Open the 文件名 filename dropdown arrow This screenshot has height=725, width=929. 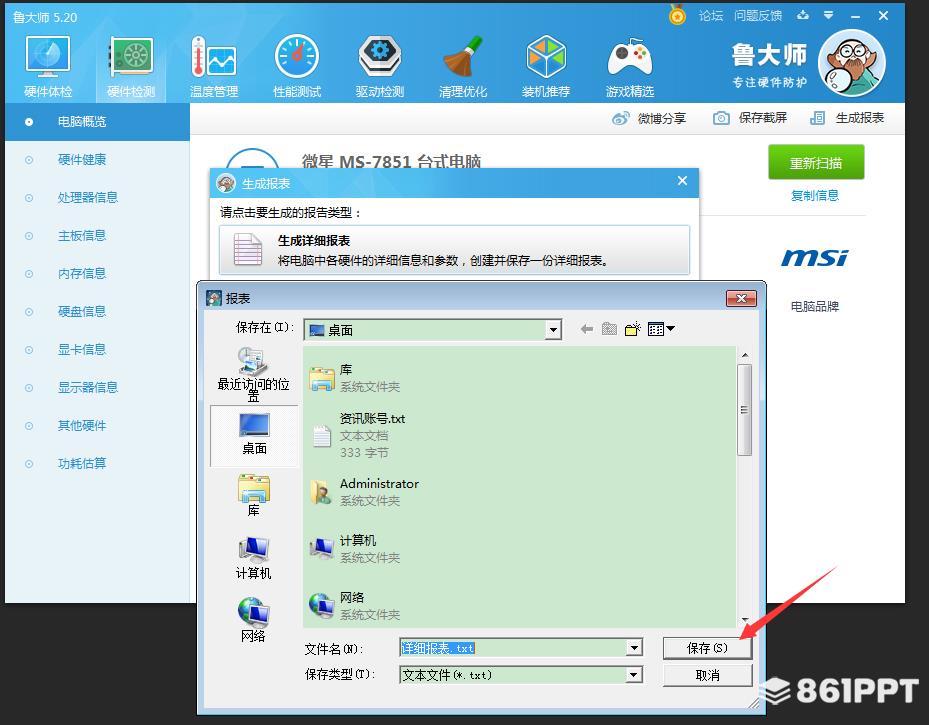coord(634,649)
